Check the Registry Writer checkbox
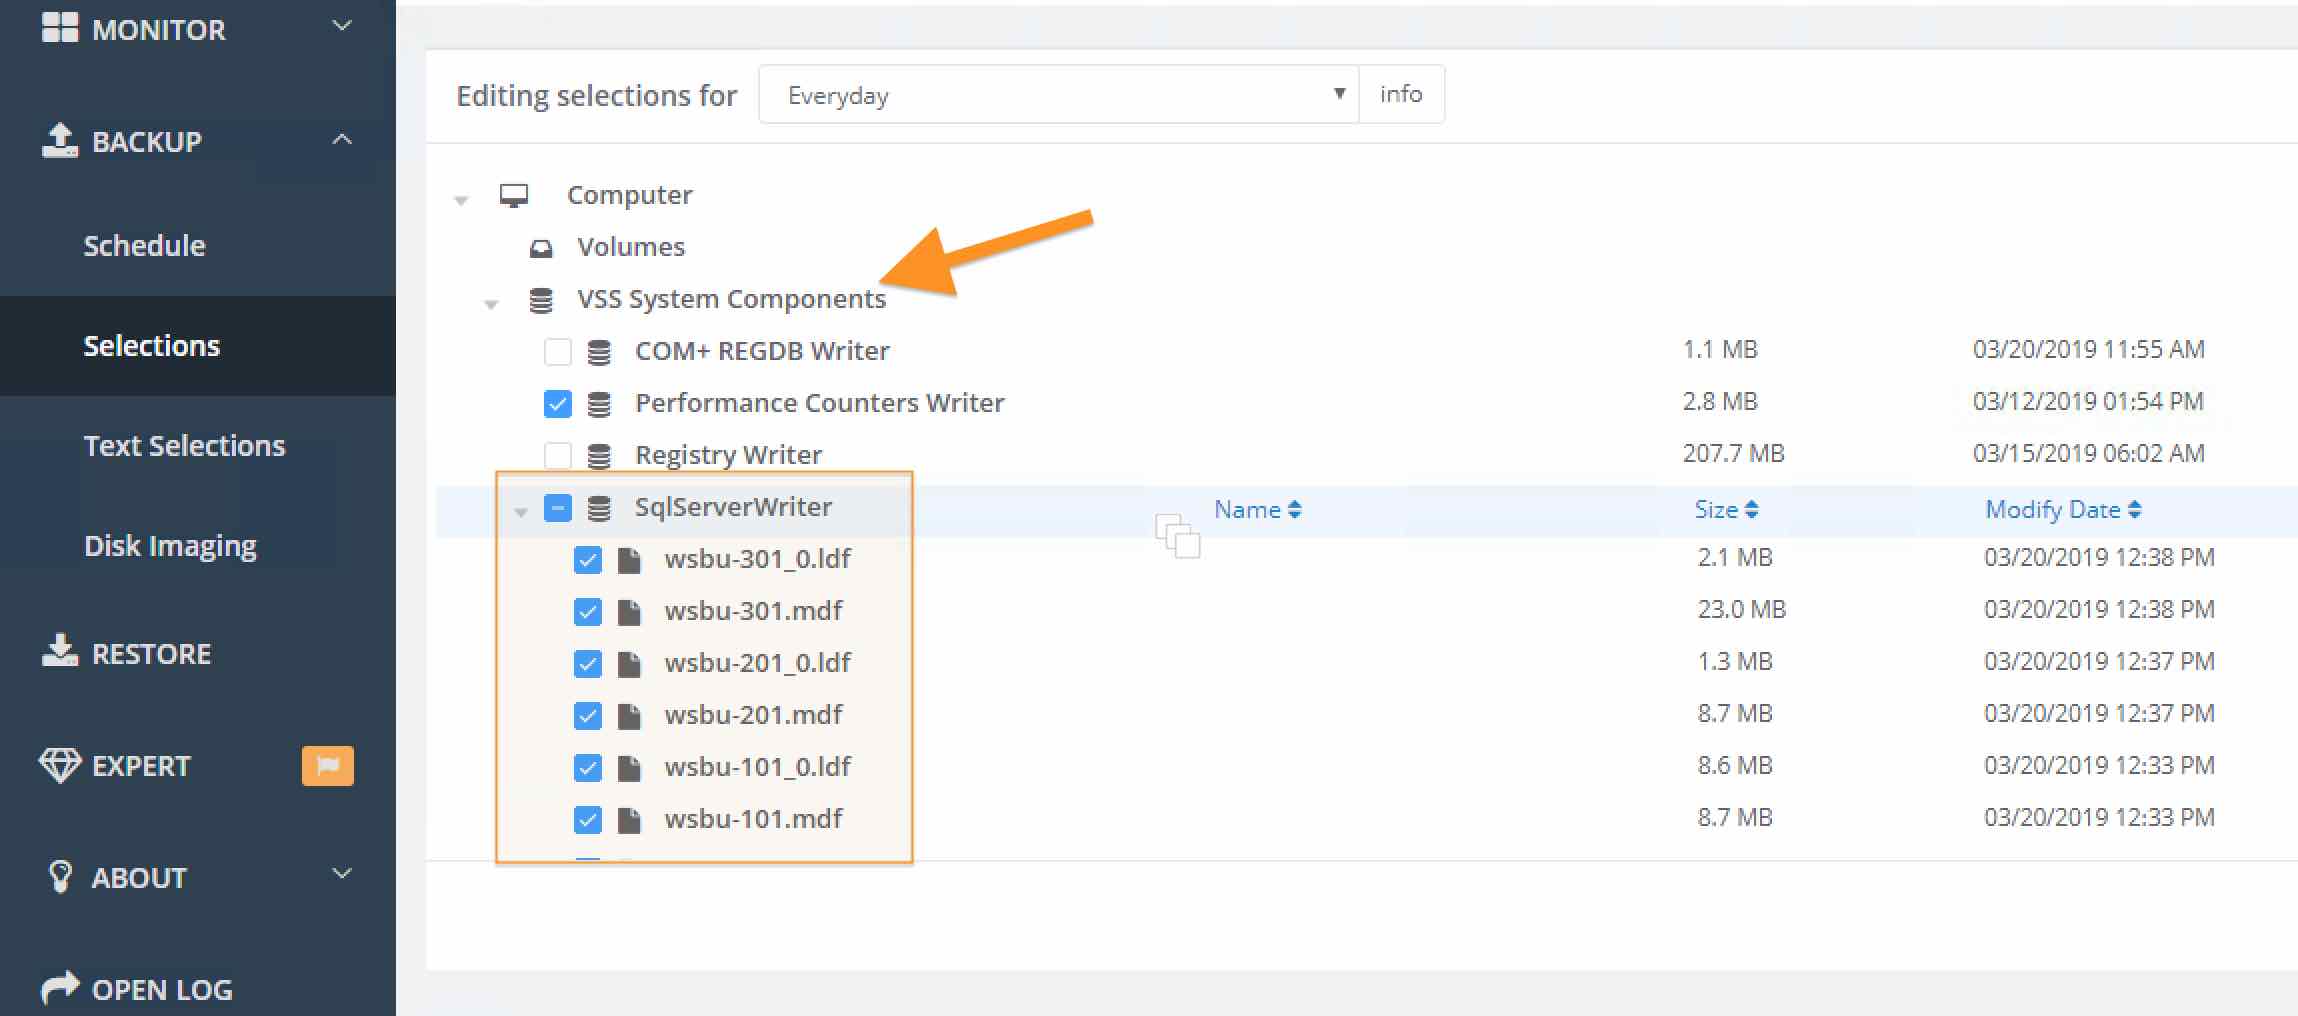2298x1016 pixels. (x=558, y=456)
